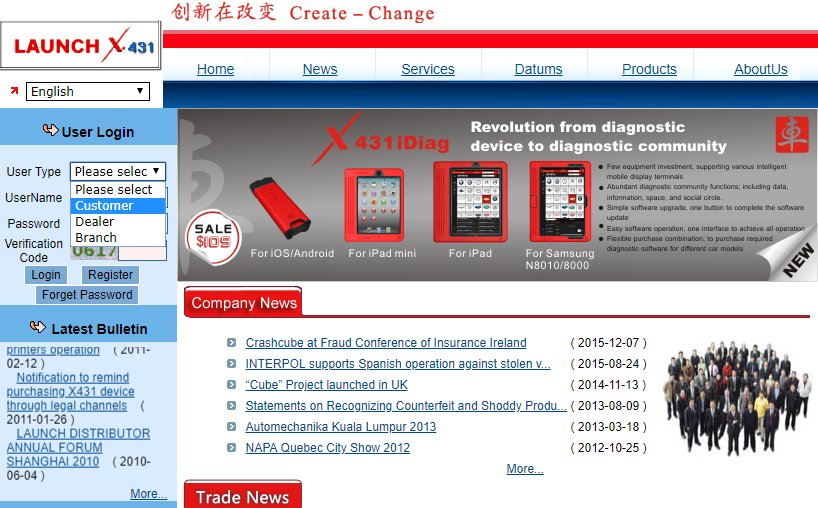This screenshot has width=818, height=508.
Task: Open Cube Project launched in UK article
Action: pos(327,384)
